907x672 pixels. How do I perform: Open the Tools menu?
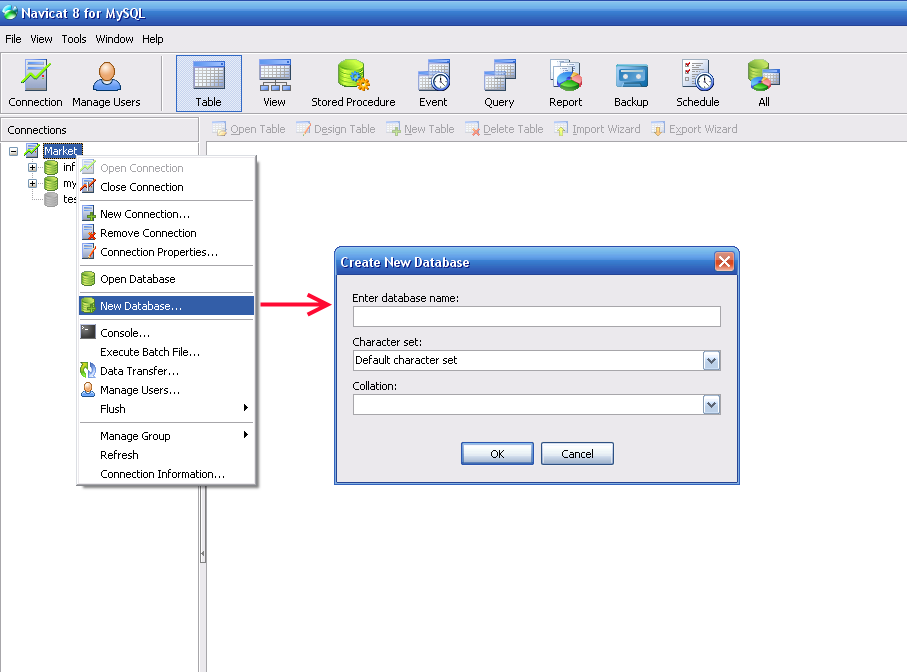[74, 39]
